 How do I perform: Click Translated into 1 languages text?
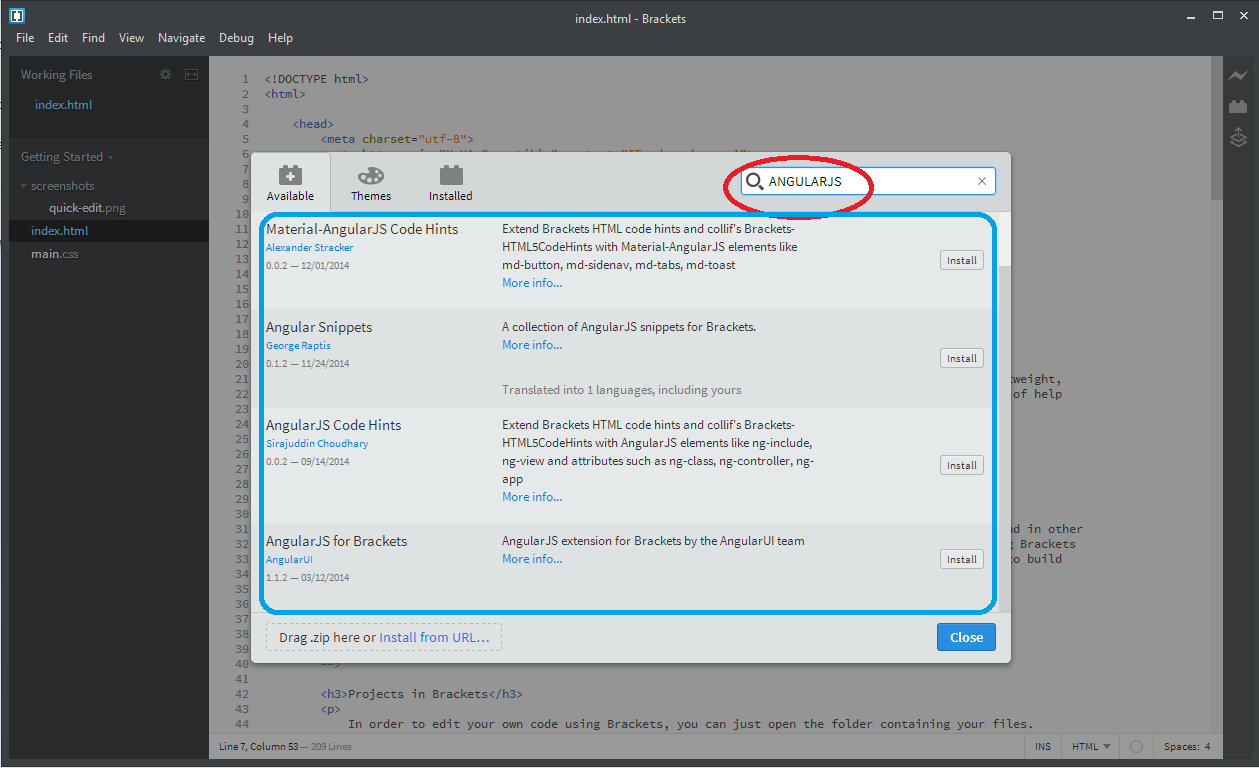(x=622, y=390)
